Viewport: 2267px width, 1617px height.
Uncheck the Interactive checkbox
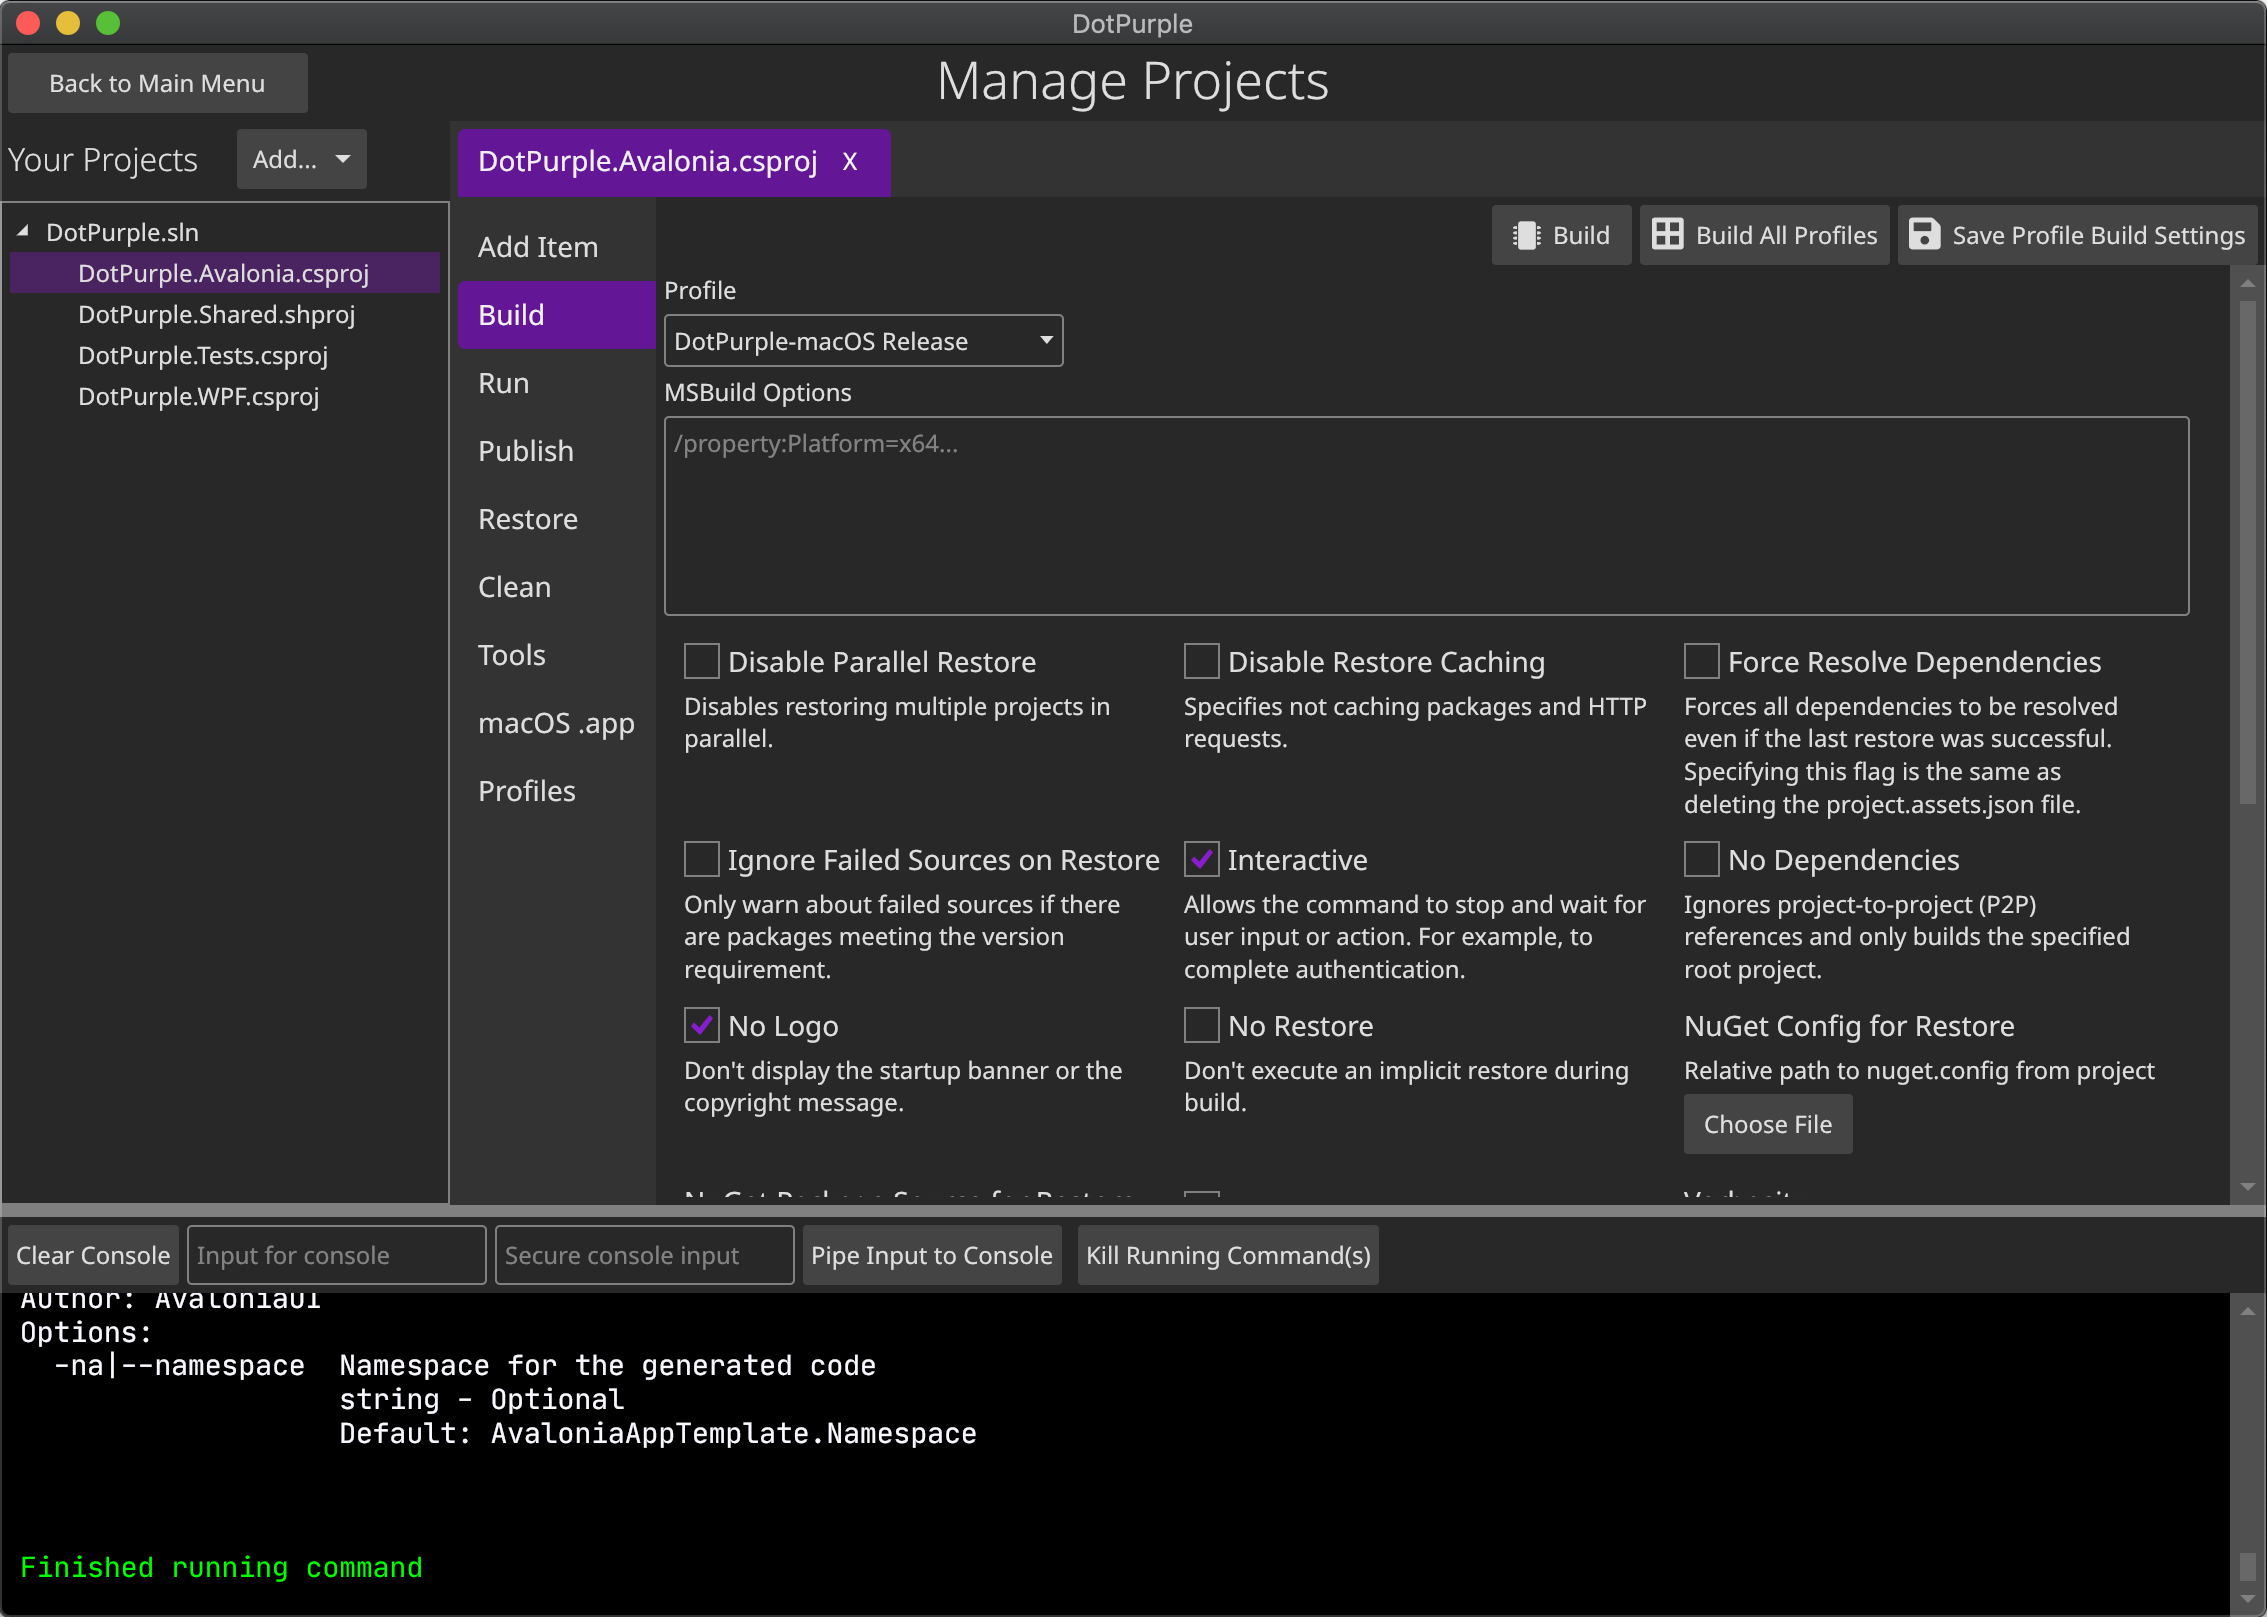(1201, 859)
